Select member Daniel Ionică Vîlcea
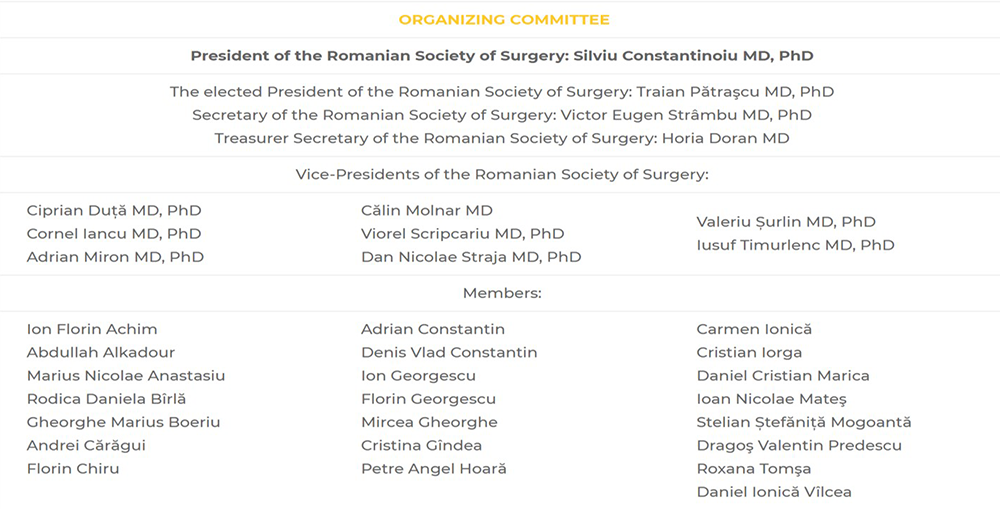1000x509 pixels. (774, 491)
